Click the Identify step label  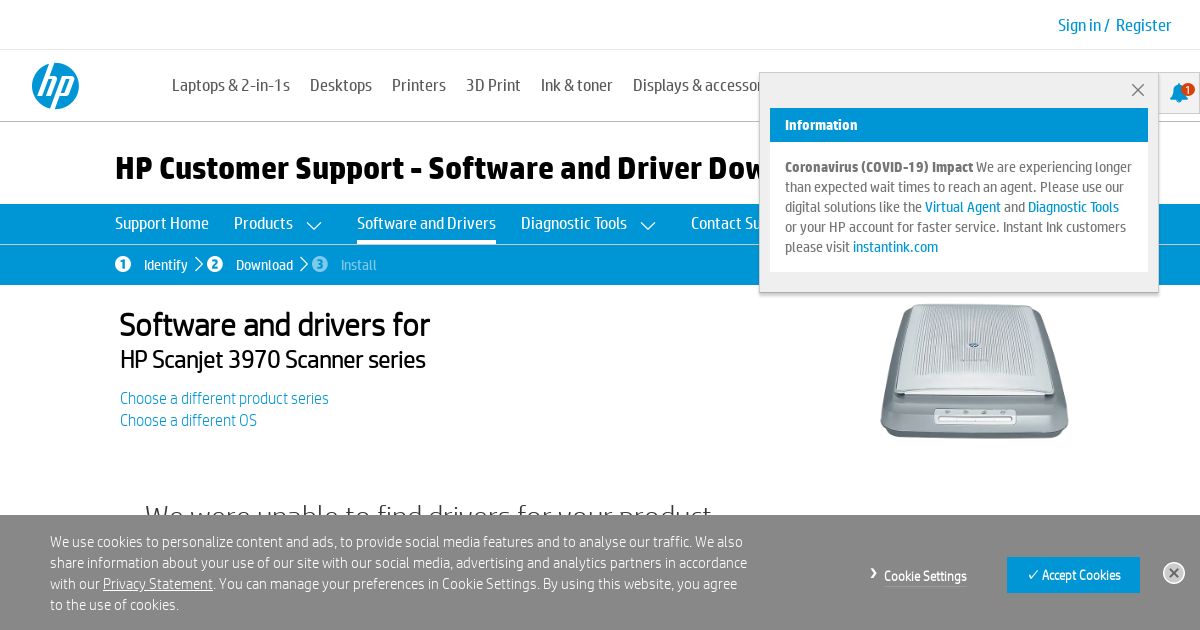pos(166,265)
